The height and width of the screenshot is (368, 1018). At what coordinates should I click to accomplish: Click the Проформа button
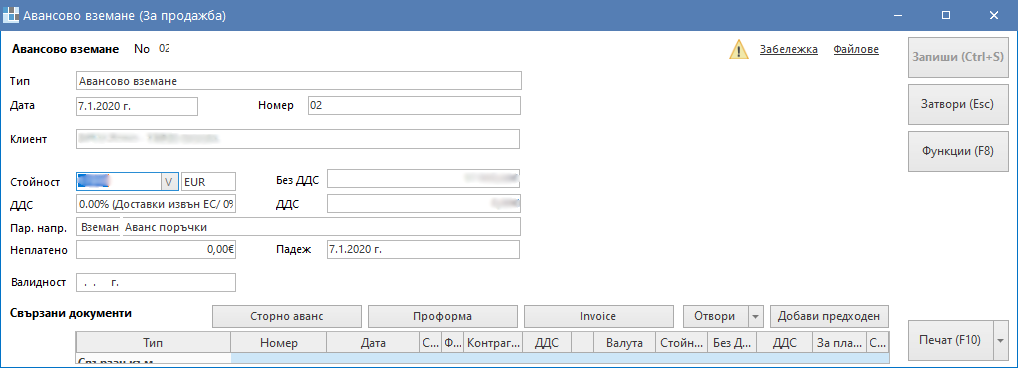(x=443, y=317)
